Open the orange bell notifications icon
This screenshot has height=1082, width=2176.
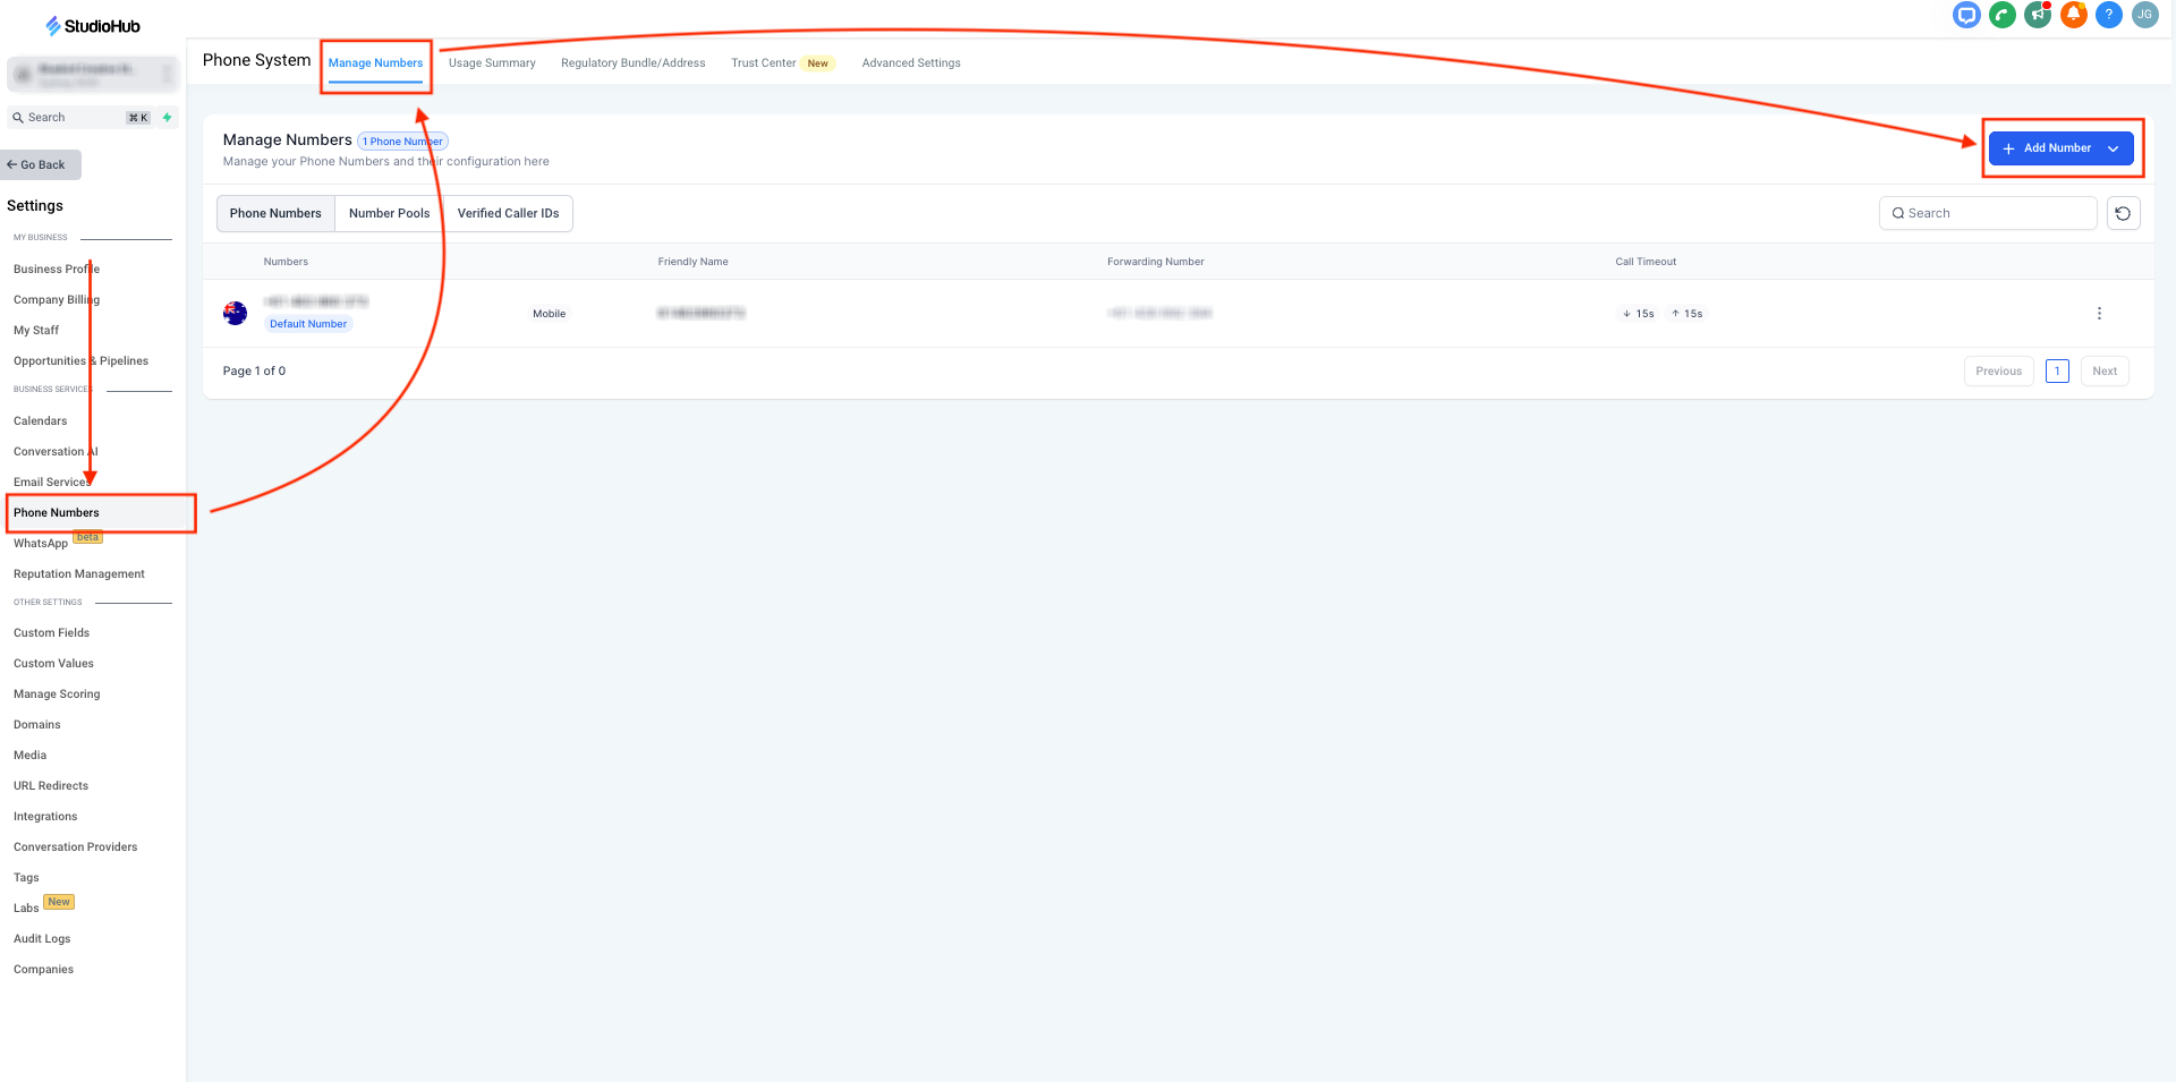click(x=2073, y=15)
